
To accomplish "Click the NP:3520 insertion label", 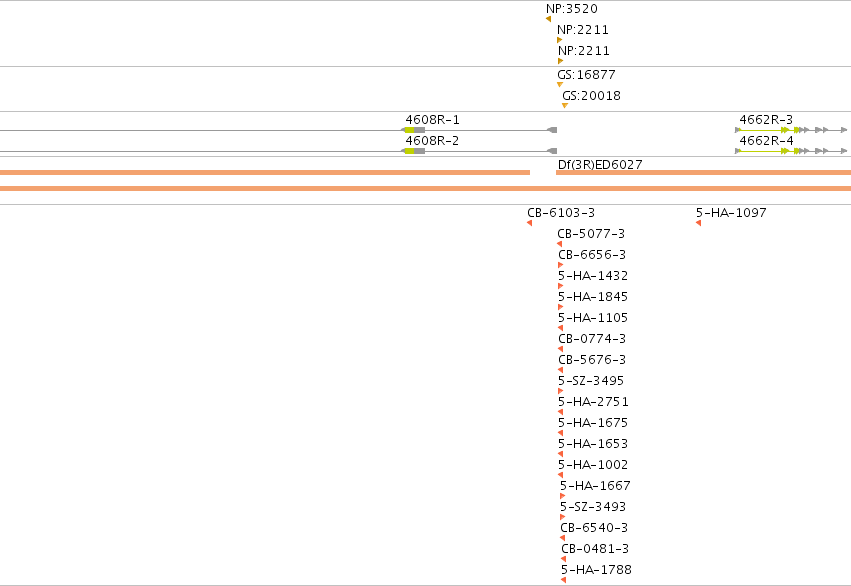I will [571, 9].
